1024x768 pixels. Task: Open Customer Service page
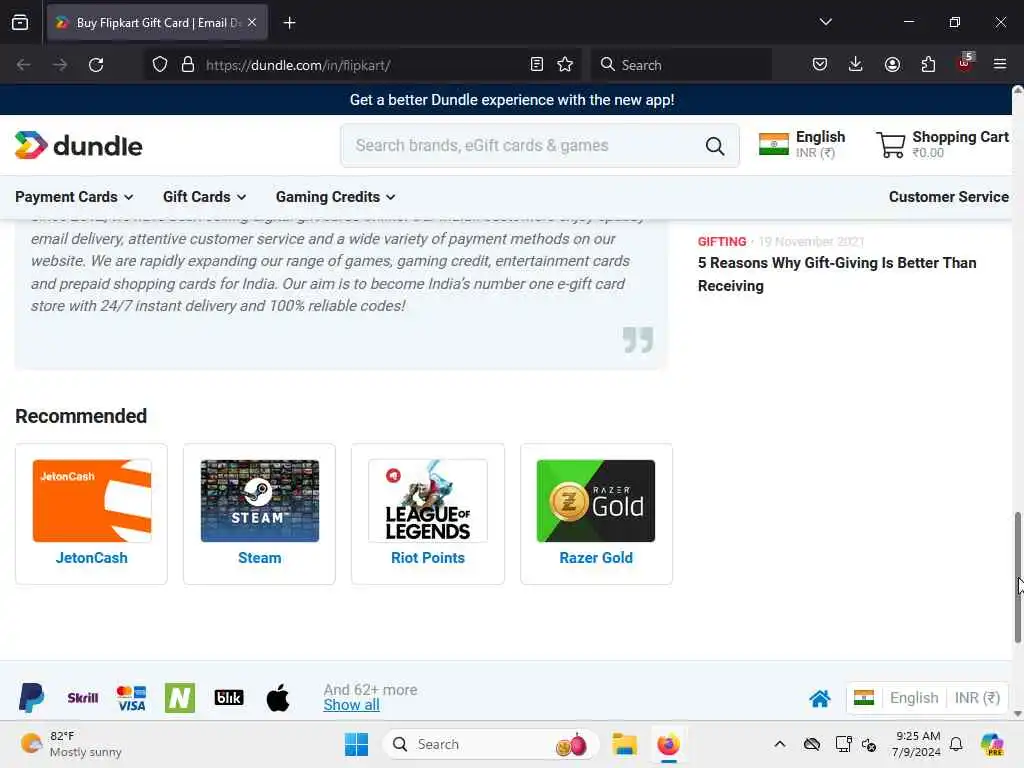(x=948, y=197)
